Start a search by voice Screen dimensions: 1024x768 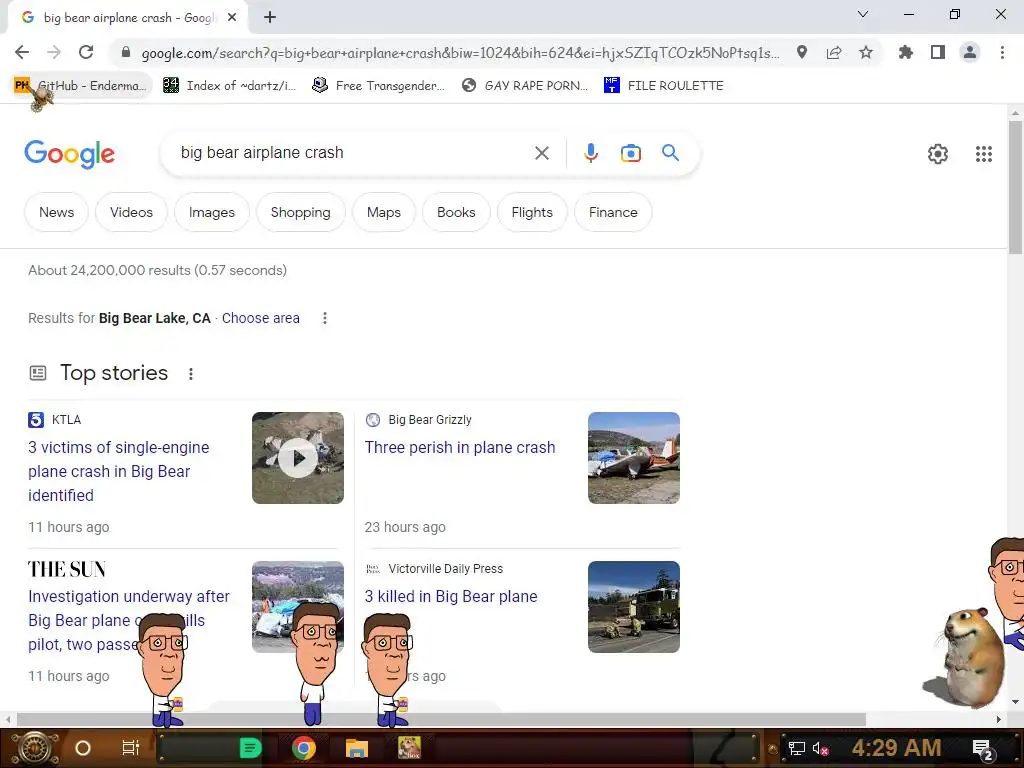click(x=591, y=153)
